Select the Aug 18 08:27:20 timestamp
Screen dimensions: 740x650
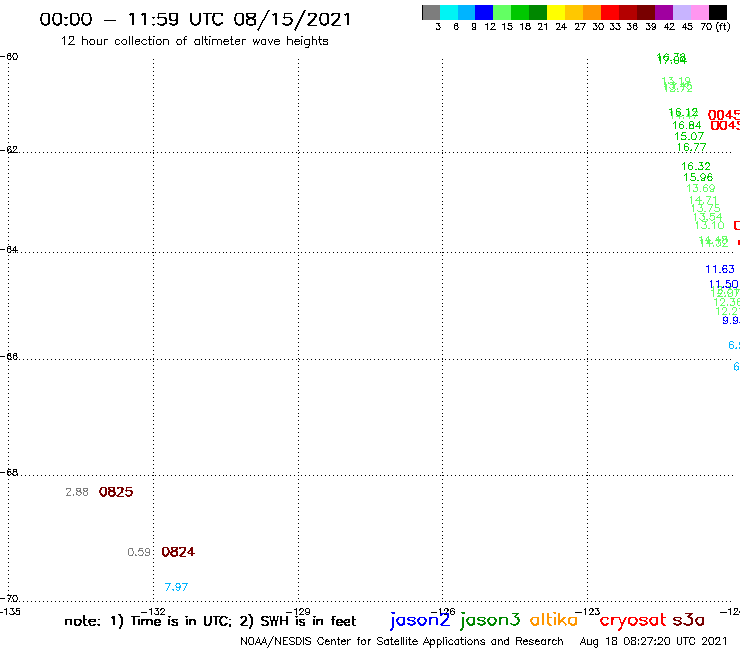pyautogui.click(x=654, y=642)
